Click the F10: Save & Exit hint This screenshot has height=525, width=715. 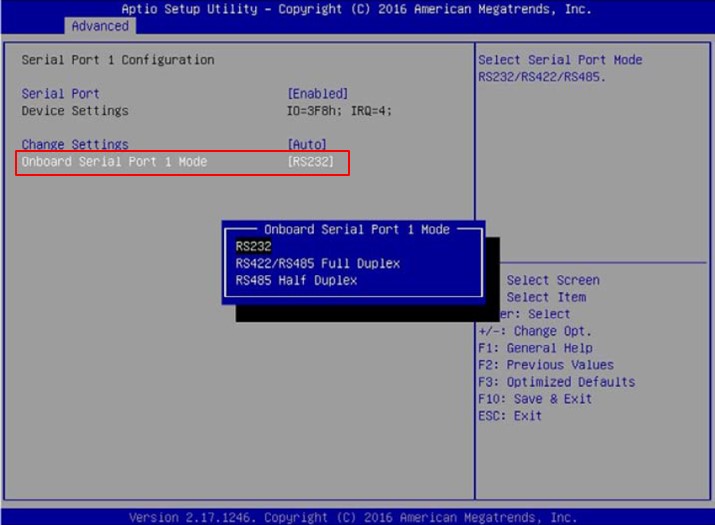535,399
